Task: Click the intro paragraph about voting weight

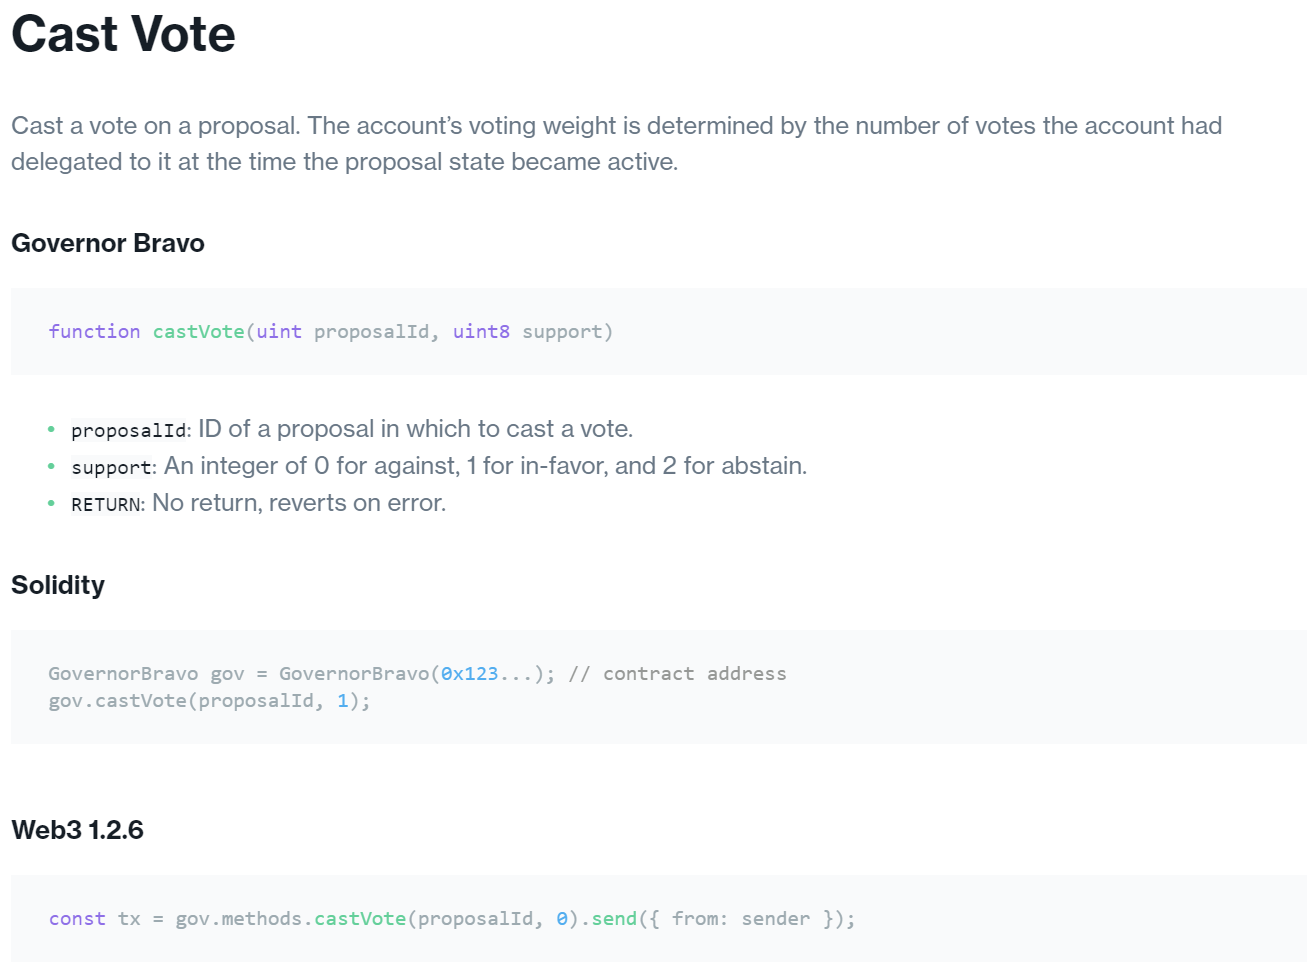Action: coord(616,143)
